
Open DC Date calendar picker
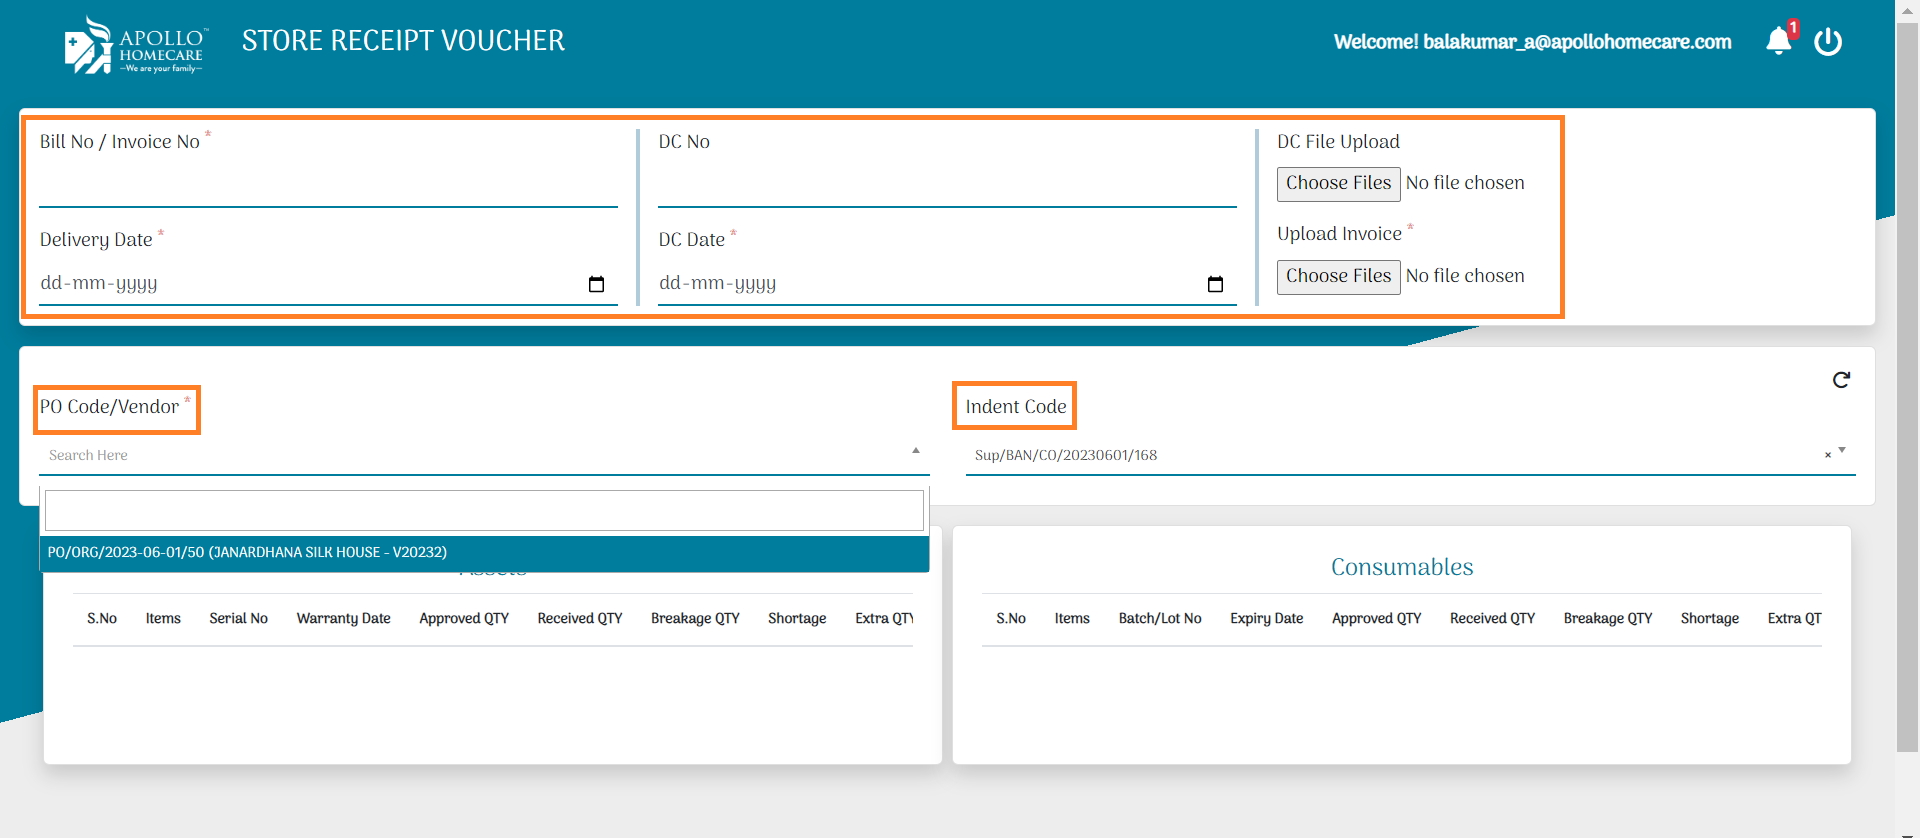coord(1215,284)
